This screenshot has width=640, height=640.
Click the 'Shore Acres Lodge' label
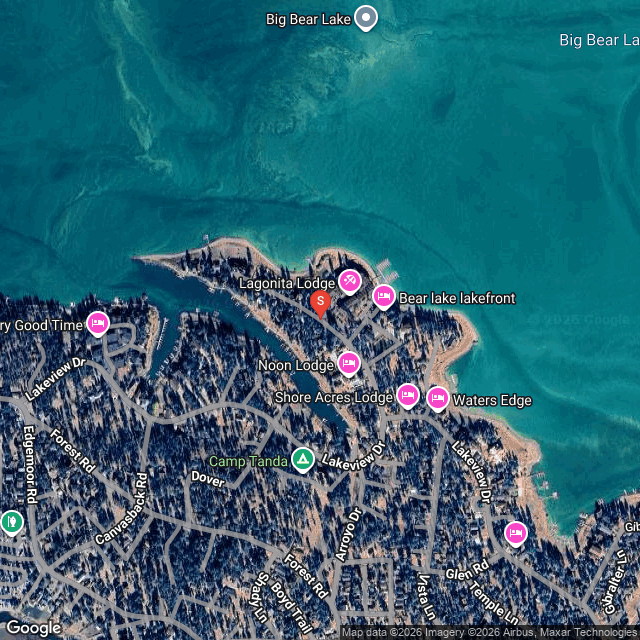coord(333,398)
